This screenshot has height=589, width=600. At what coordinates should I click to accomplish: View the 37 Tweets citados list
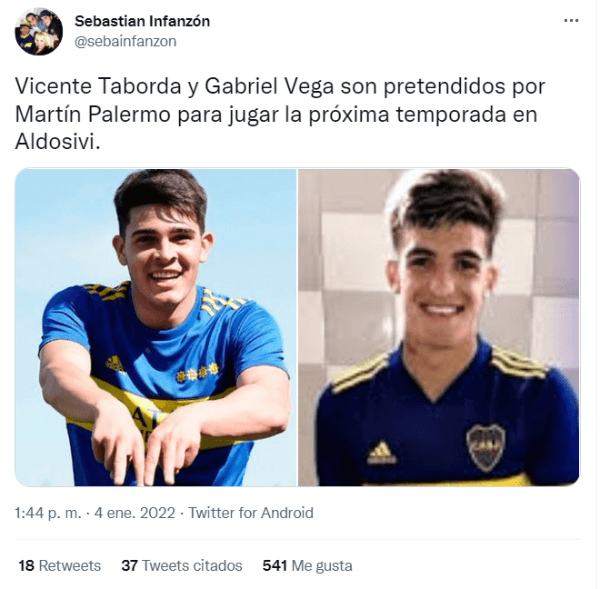coord(182,566)
